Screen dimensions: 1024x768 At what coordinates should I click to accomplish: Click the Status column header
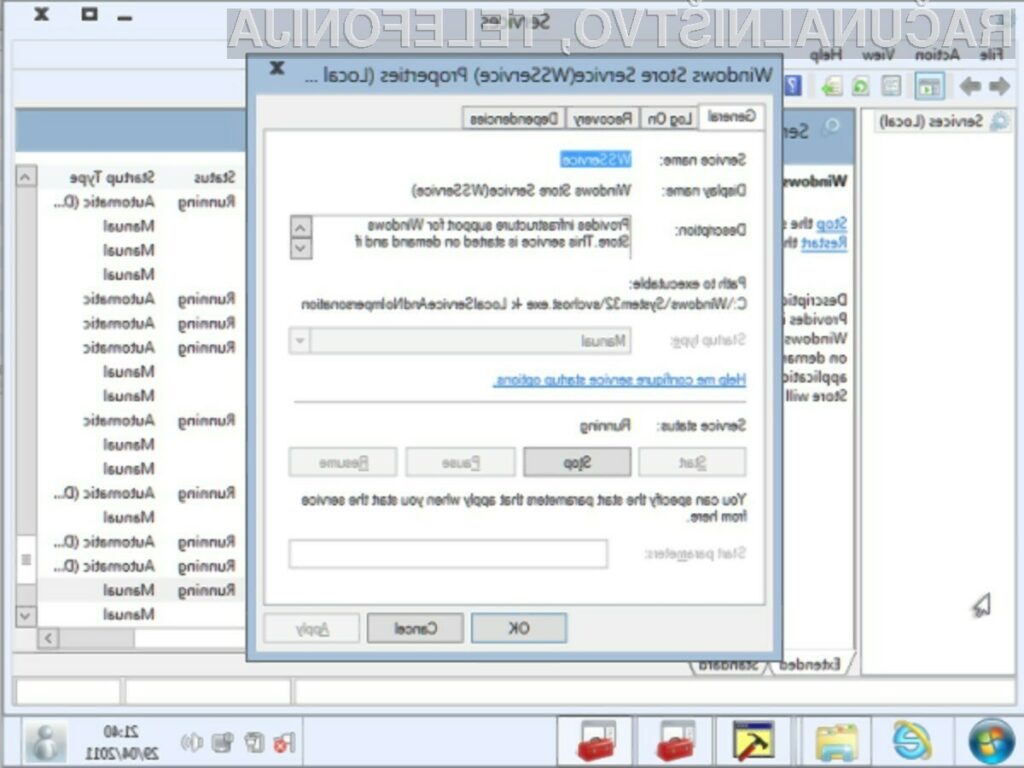214,177
